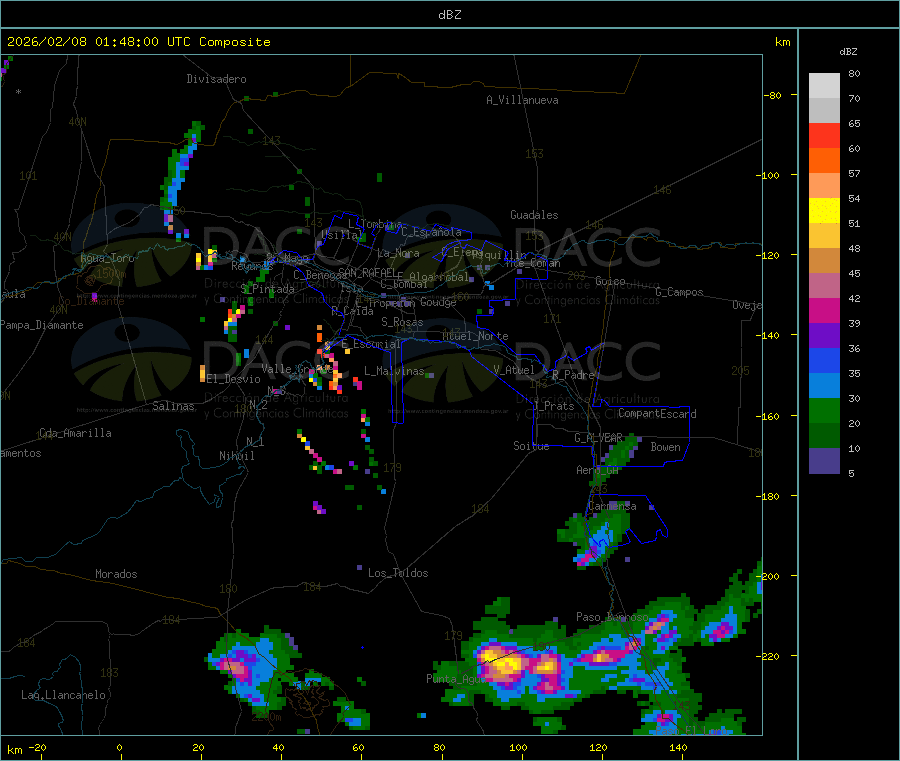The width and height of the screenshot is (900, 761).
Task: Click the 'Soitue' map label
Action: [531, 446]
